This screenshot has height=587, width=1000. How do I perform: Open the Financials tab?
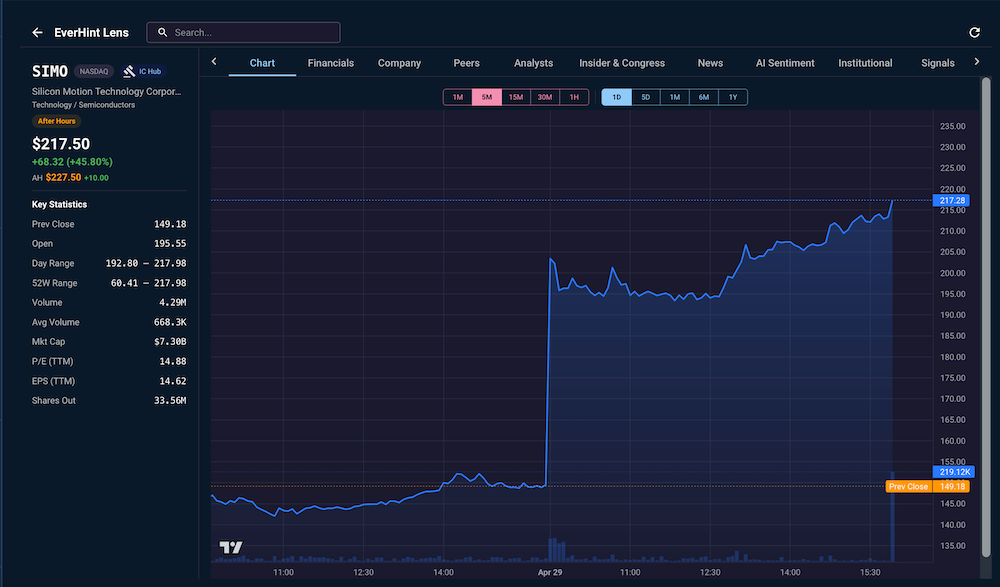(x=330, y=63)
